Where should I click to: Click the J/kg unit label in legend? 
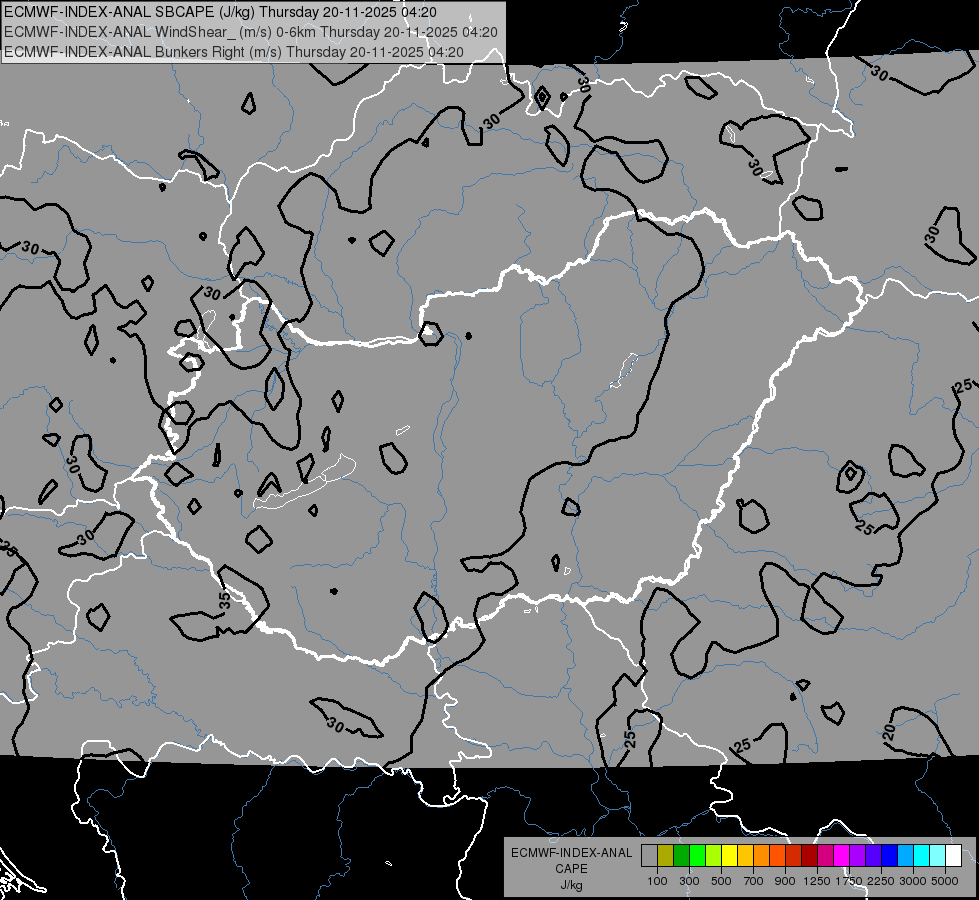(x=571, y=885)
